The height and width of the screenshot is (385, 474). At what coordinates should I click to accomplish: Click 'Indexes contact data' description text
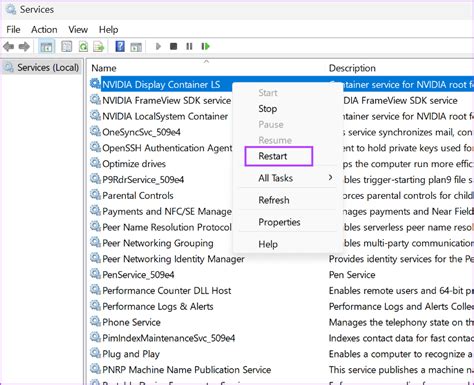pos(401,338)
